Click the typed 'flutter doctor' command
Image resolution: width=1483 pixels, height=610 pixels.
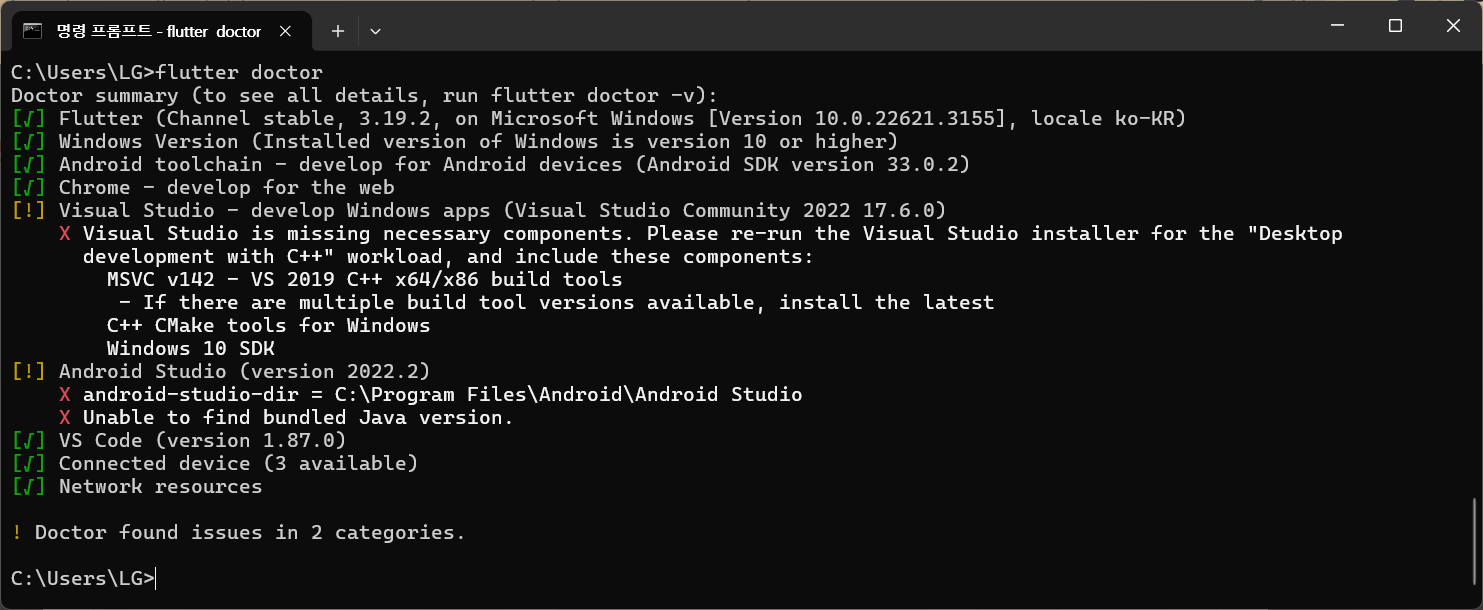point(239,73)
